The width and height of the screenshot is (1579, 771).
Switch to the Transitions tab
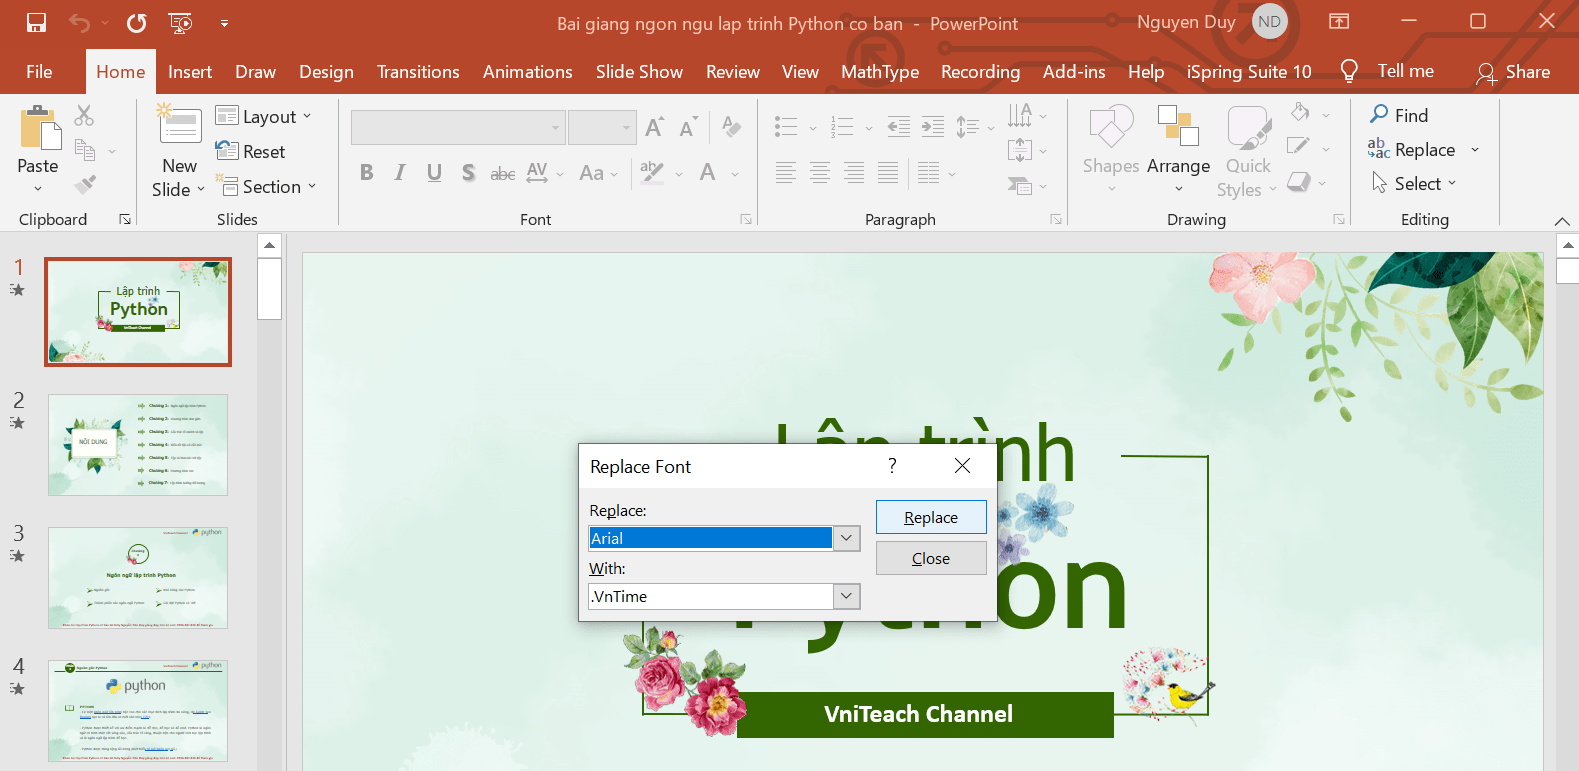pos(418,71)
